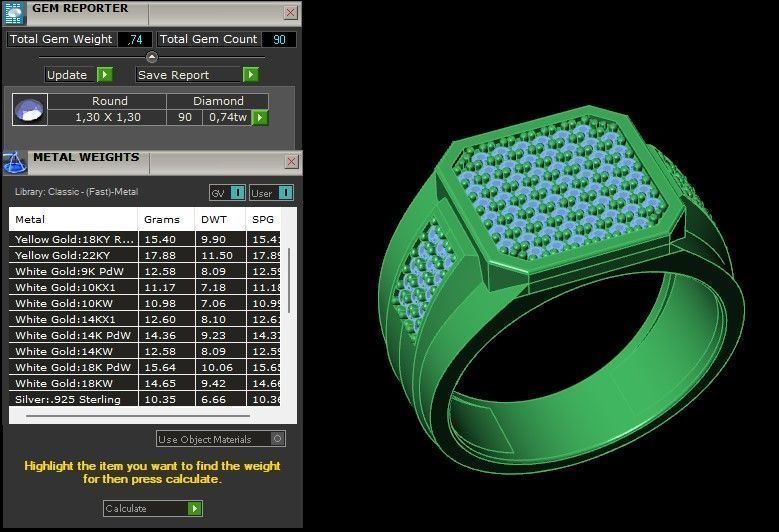This screenshot has height=532, width=779.
Task: Click the green arrow beside 0,74tw
Action: pyautogui.click(x=260, y=118)
